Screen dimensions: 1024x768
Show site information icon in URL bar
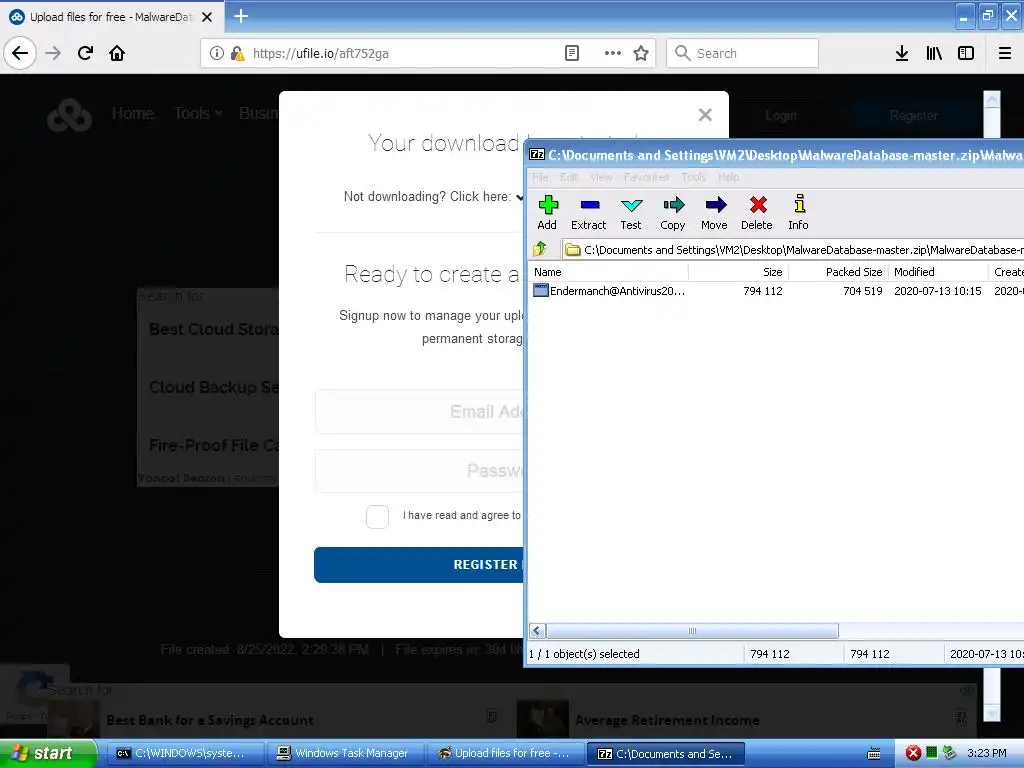(216, 53)
